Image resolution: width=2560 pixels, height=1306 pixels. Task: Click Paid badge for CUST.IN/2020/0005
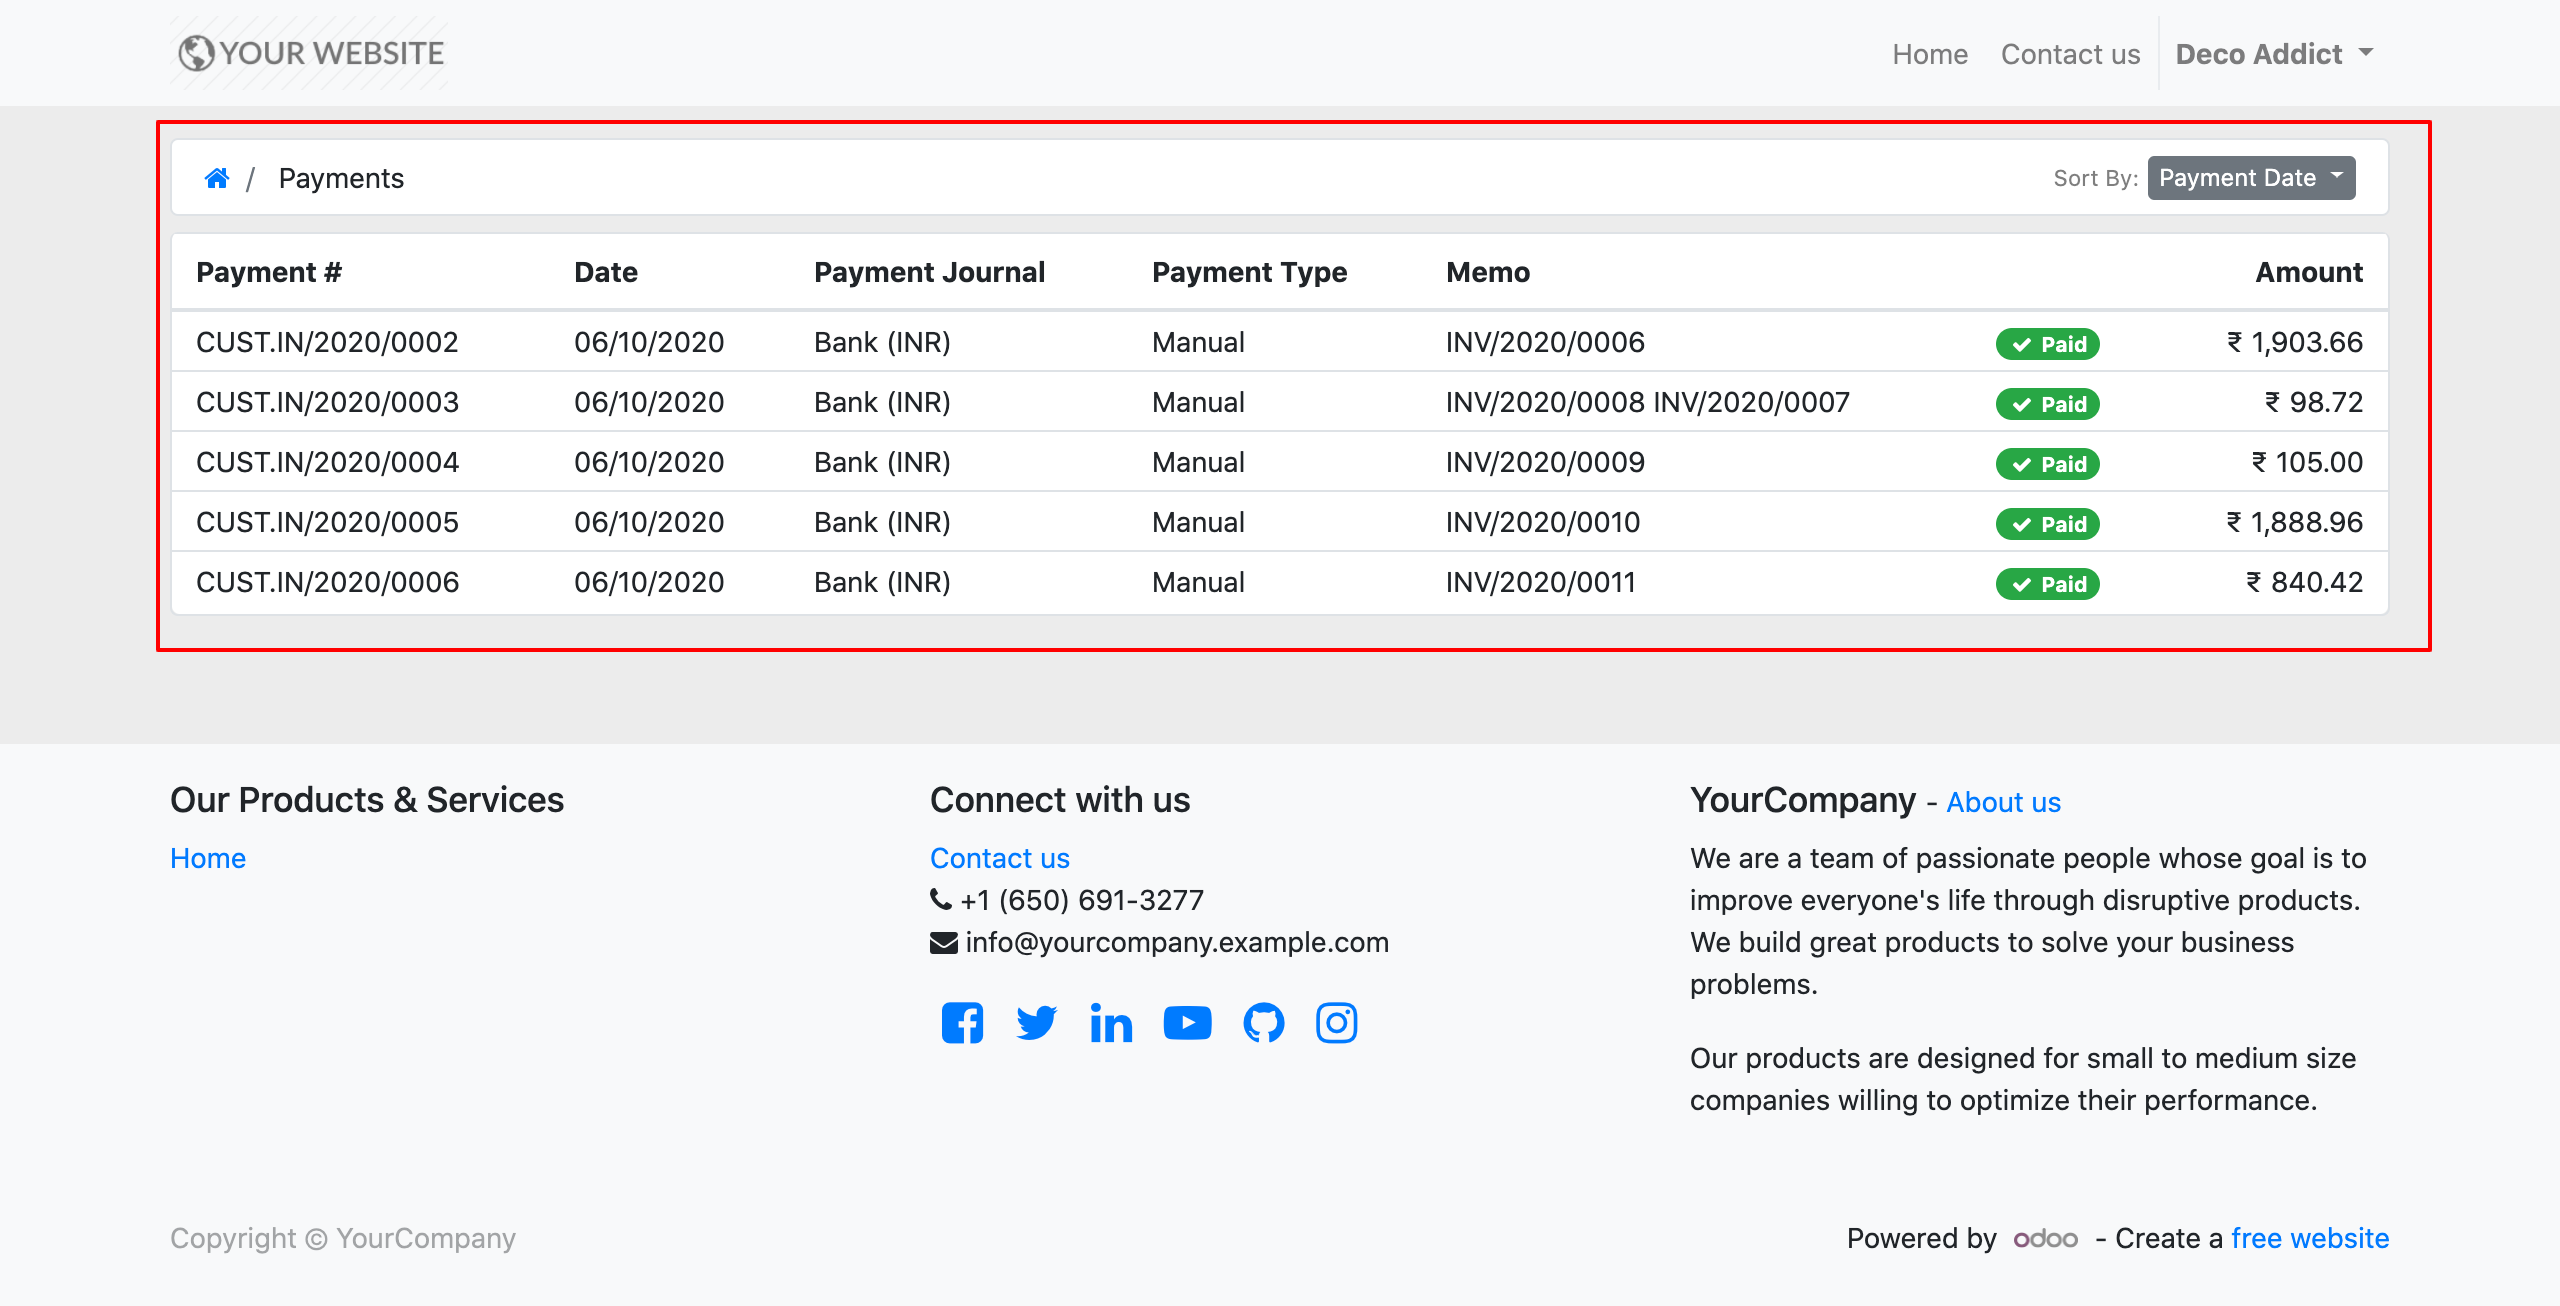pos(2047,524)
